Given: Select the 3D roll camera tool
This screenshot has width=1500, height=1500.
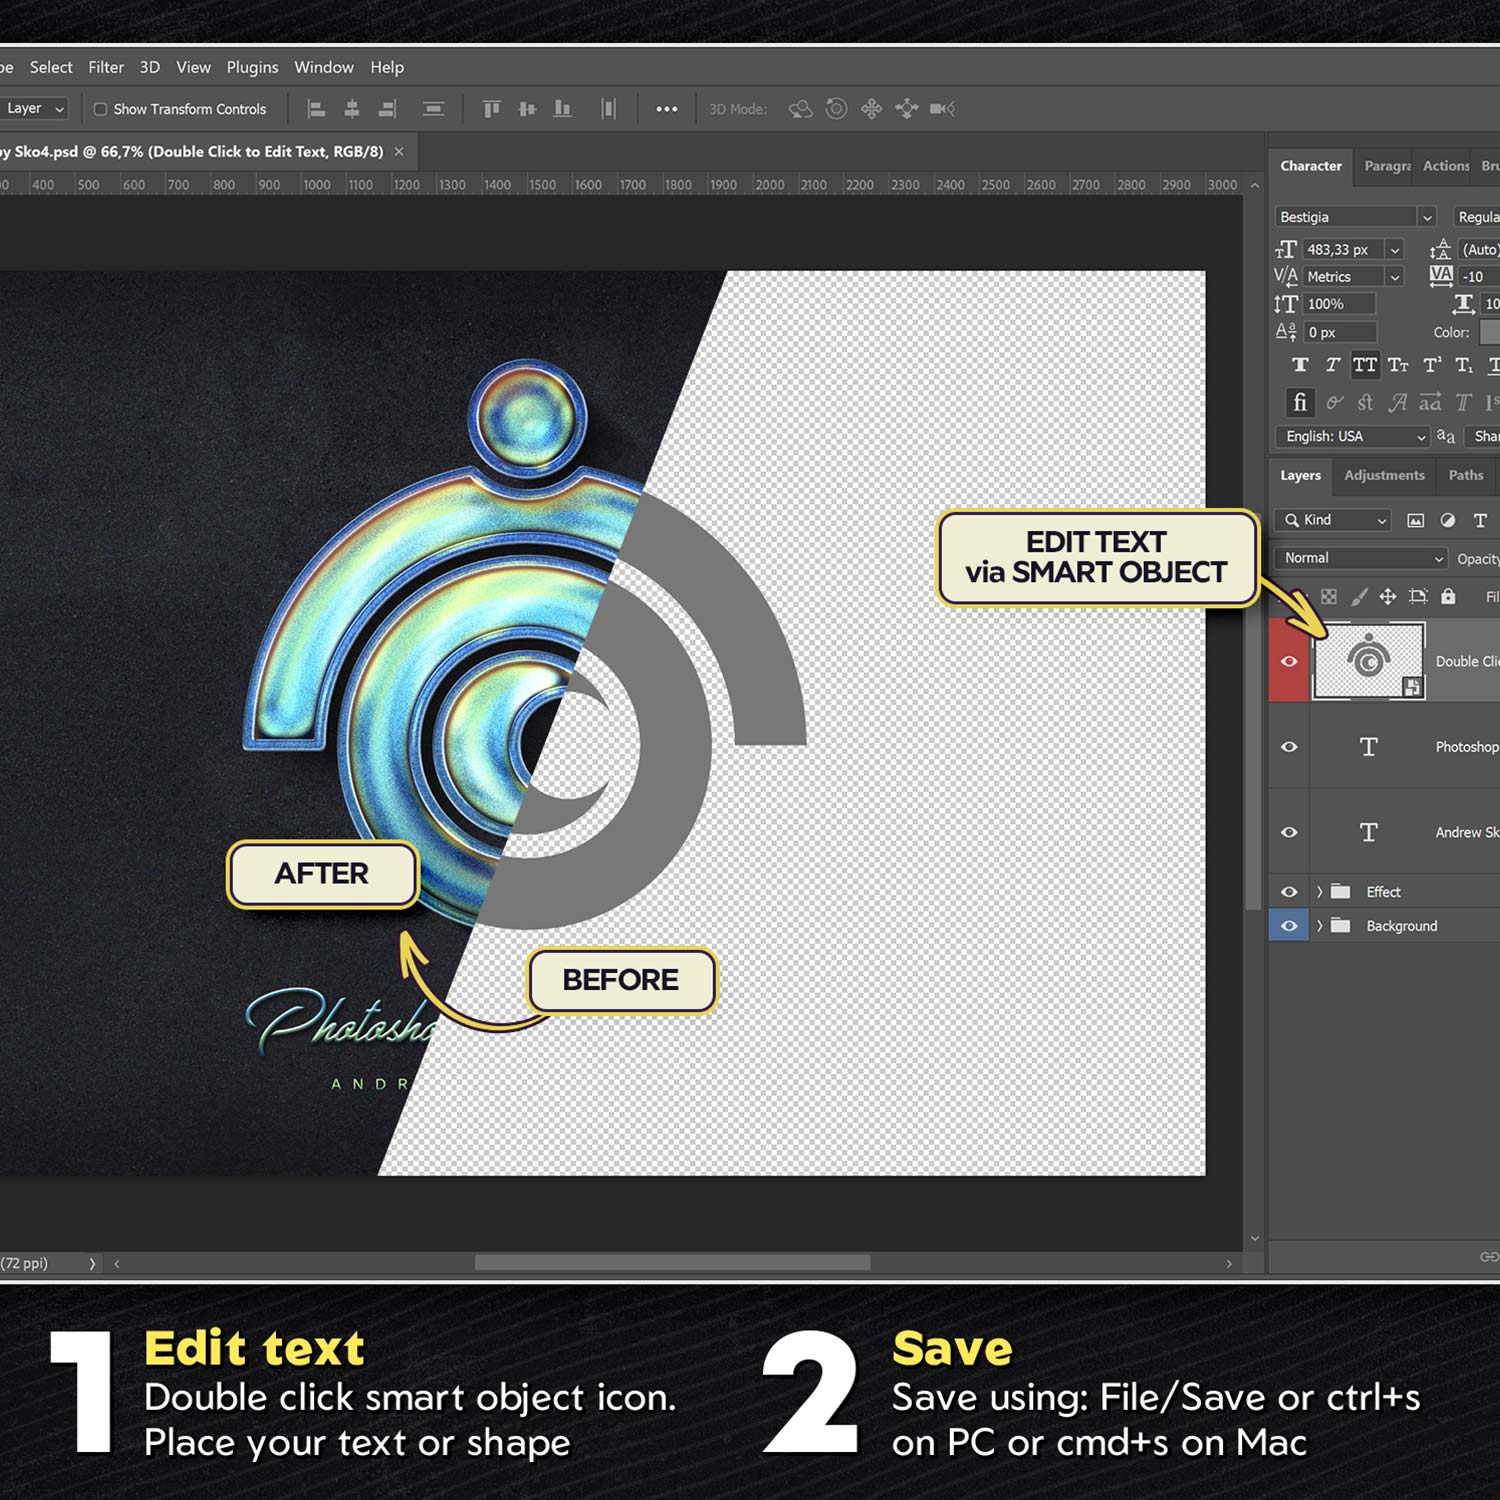Looking at the screenshot, I should [x=836, y=109].
